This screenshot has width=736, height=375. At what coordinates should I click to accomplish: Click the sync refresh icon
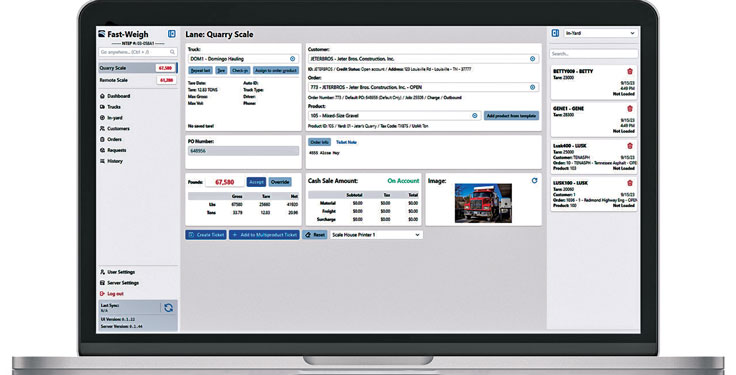tap(169, 308)
